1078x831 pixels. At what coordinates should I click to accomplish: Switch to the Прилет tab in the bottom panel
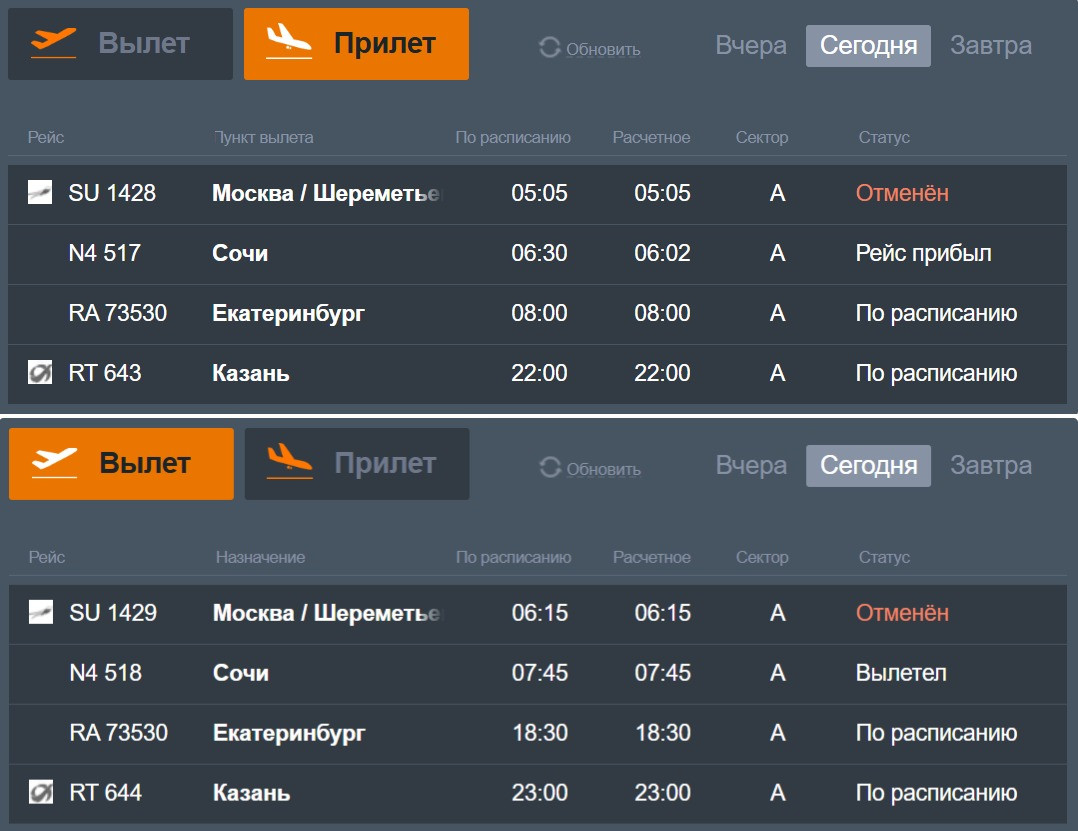click(357, 464)
